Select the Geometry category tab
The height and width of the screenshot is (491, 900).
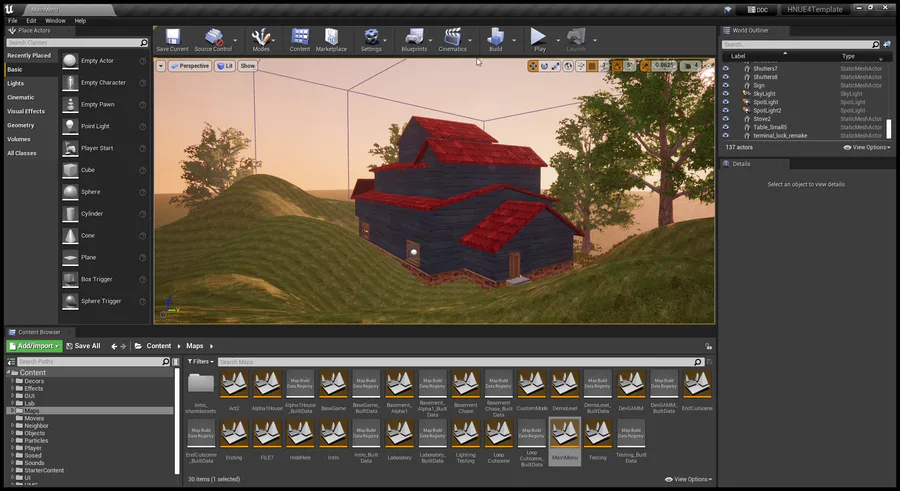tap(21, 125)
